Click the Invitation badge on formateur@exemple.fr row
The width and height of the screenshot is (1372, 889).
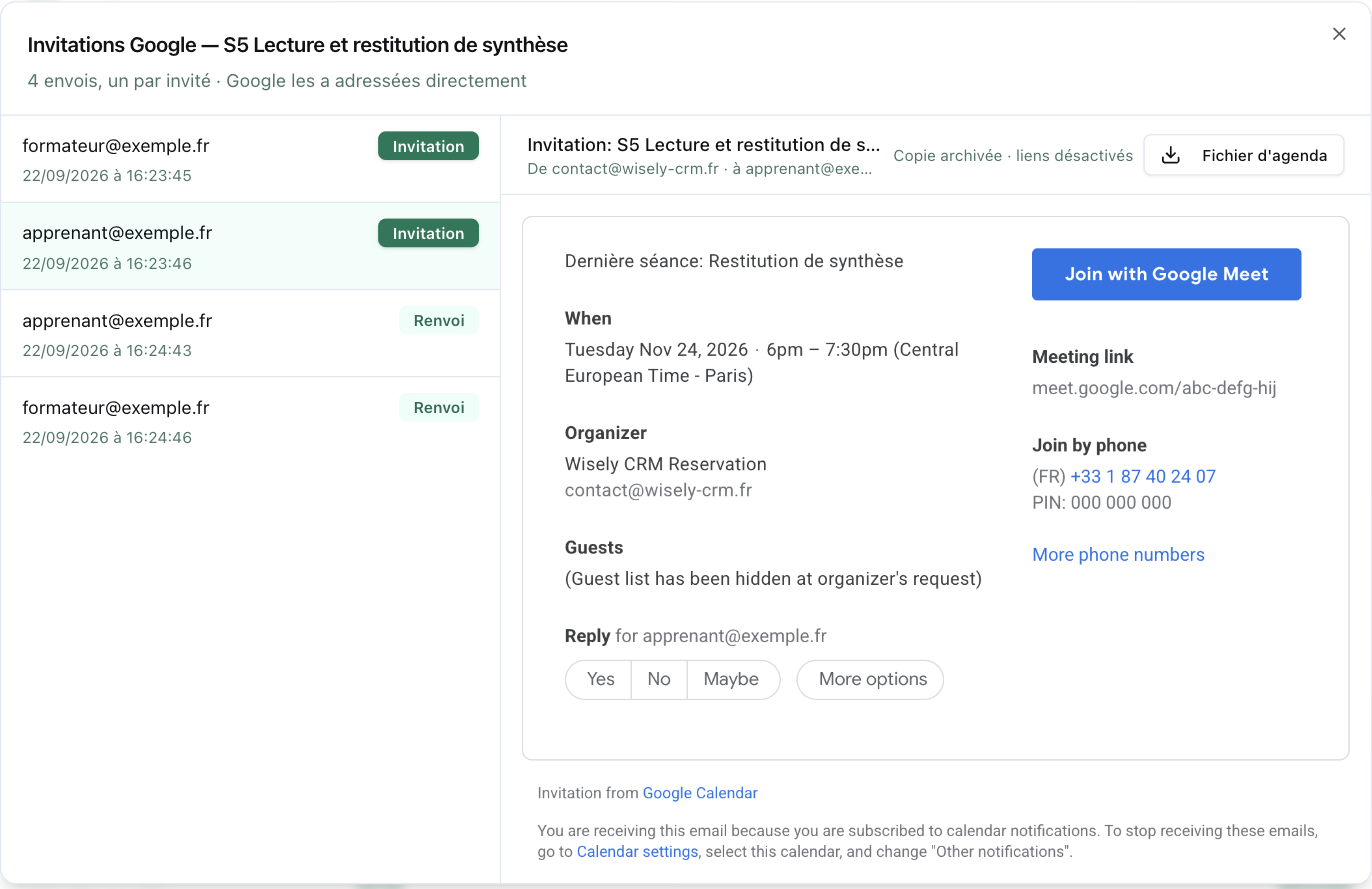point(428,146)
